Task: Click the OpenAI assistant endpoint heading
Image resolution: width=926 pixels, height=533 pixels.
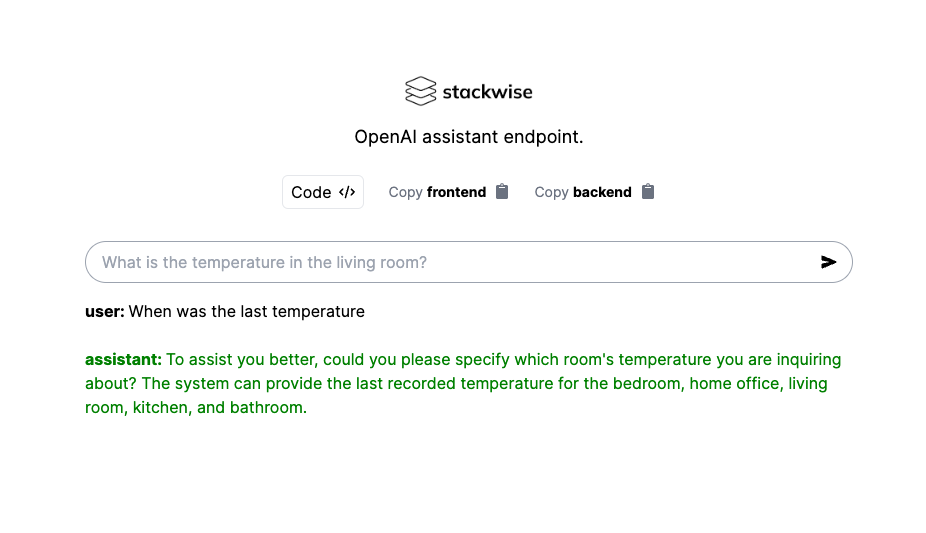Action: 469,137
